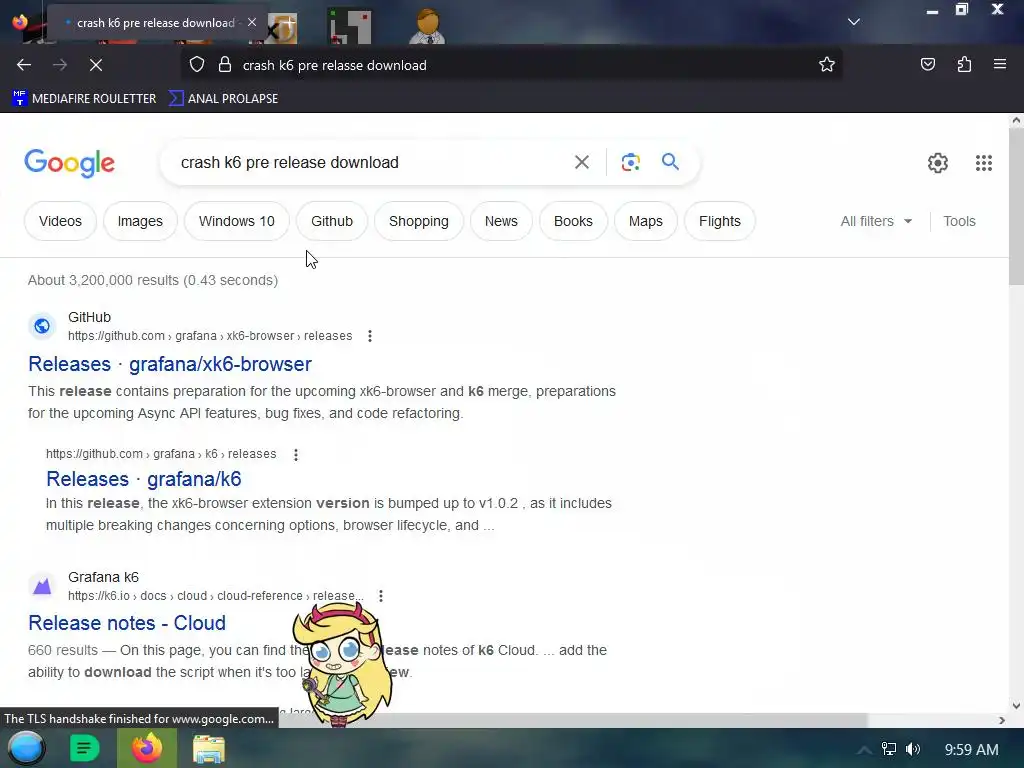Open Releases · grafana/k6 result
The height and width of the screenshot is (768, 1024).
click(144, 479)
